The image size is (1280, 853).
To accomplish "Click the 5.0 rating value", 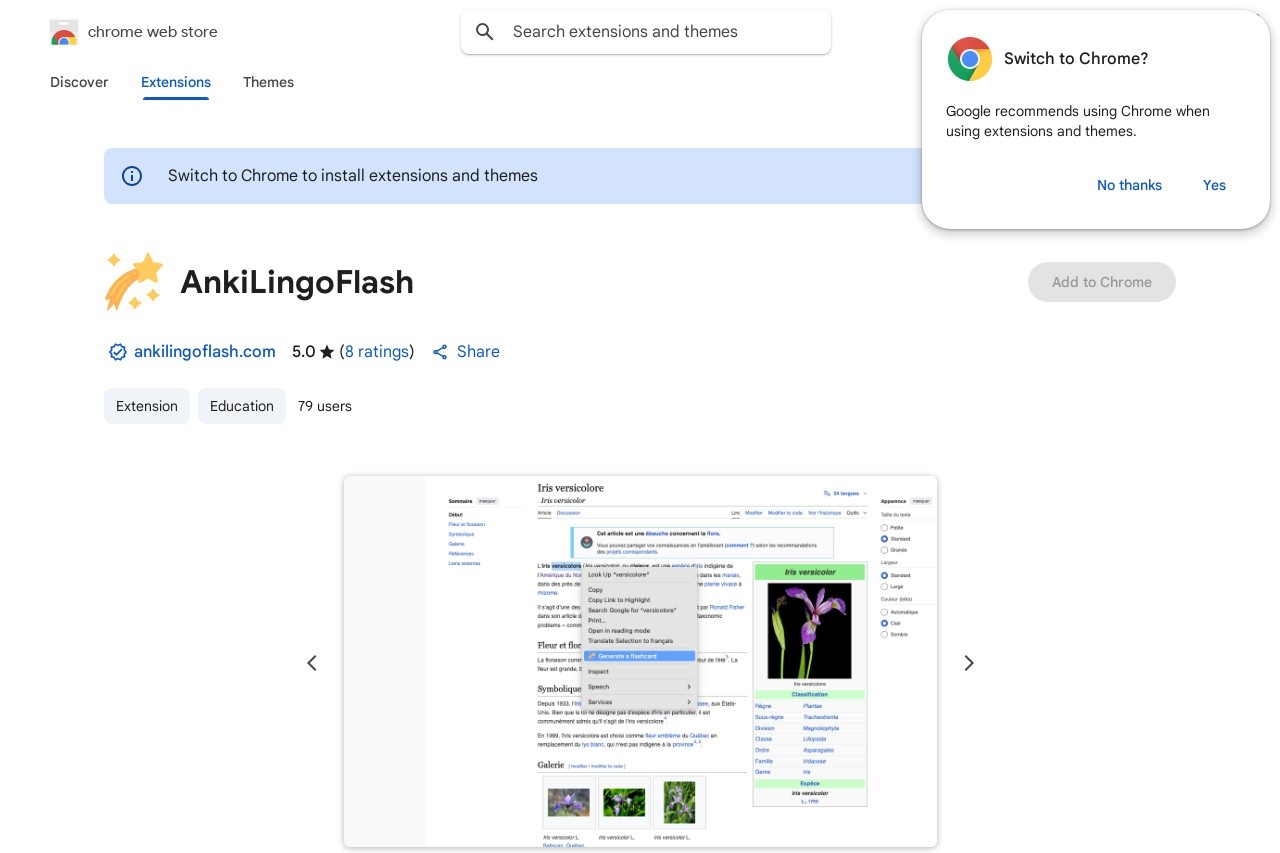I will (303, 352).
